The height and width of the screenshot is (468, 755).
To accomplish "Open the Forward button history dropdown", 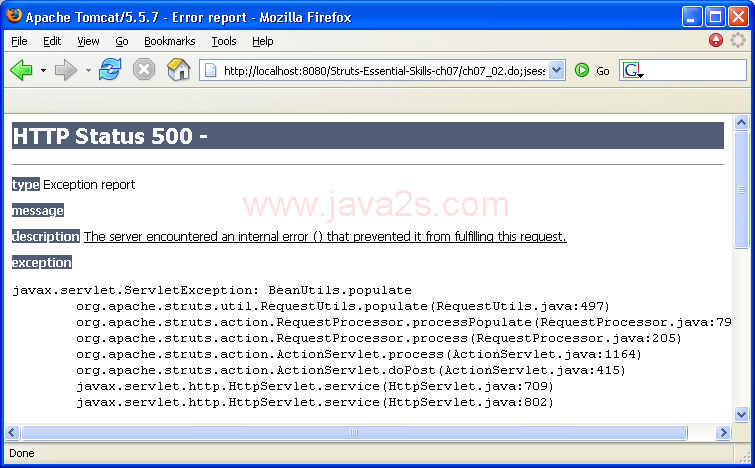I will pos(87,71).
